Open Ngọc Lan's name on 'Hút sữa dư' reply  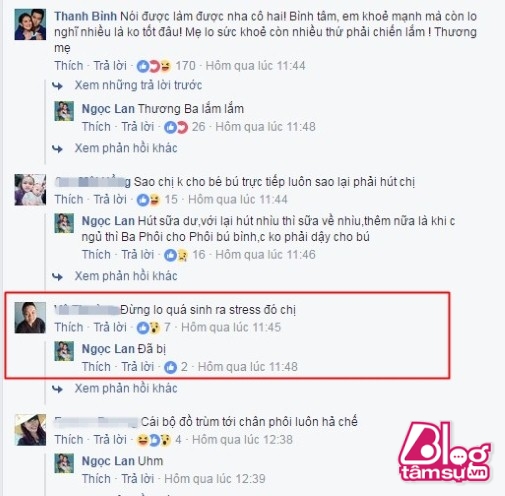pos(108,221)
